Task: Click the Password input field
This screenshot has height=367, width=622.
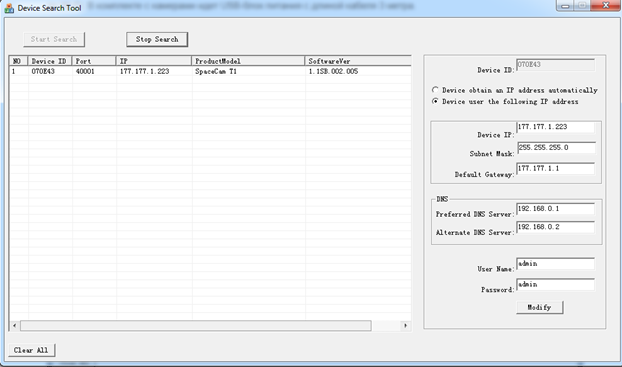Action: [556, 284]
